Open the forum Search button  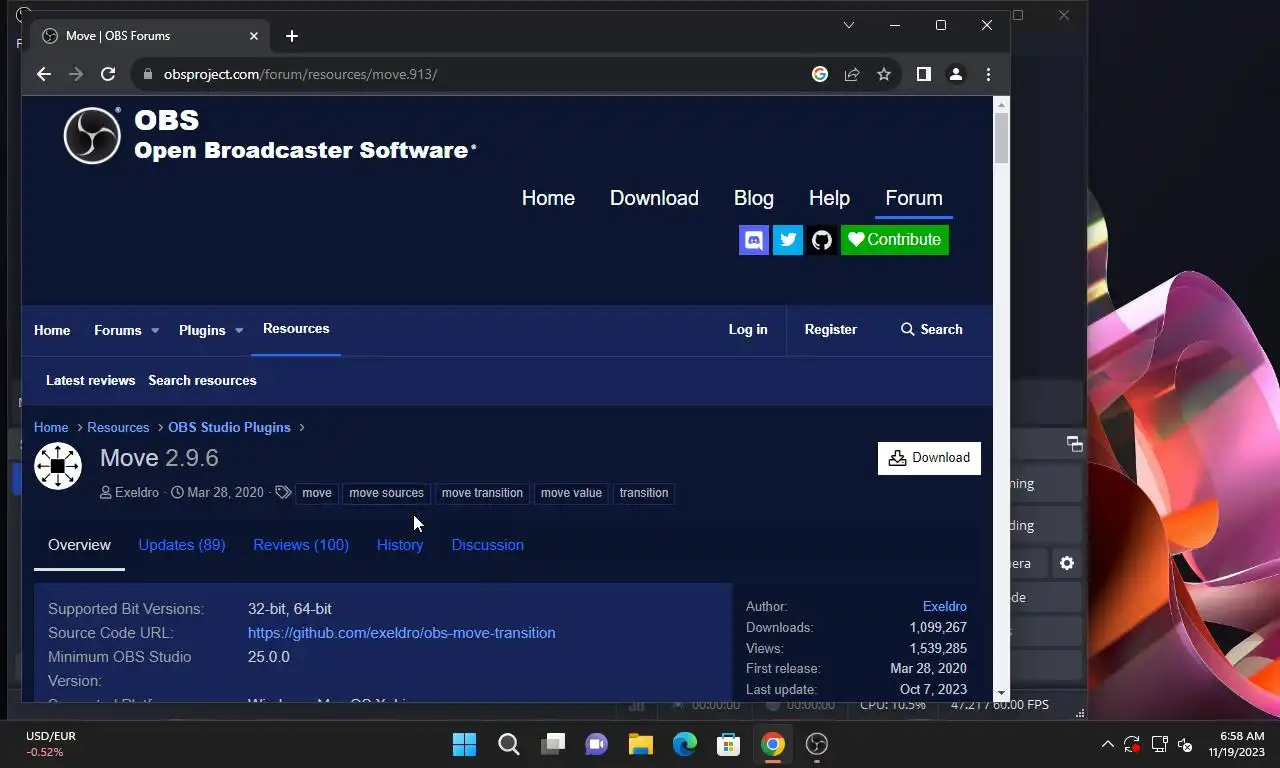(x=932, y=329)
